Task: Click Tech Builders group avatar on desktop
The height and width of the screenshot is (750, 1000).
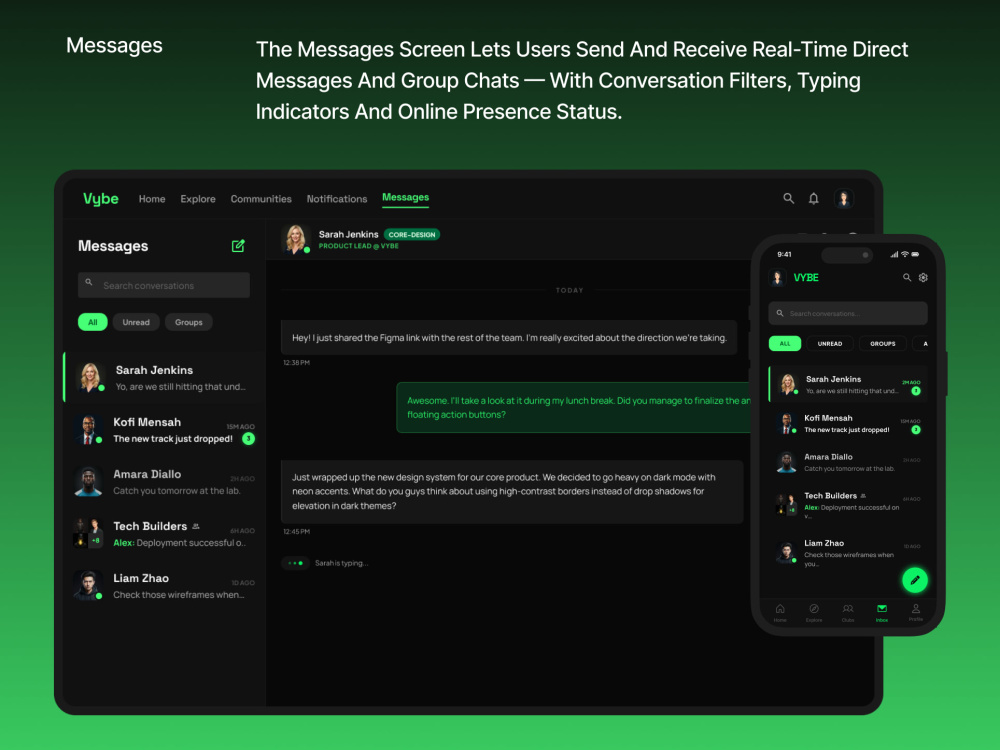Action: [88, 533]
